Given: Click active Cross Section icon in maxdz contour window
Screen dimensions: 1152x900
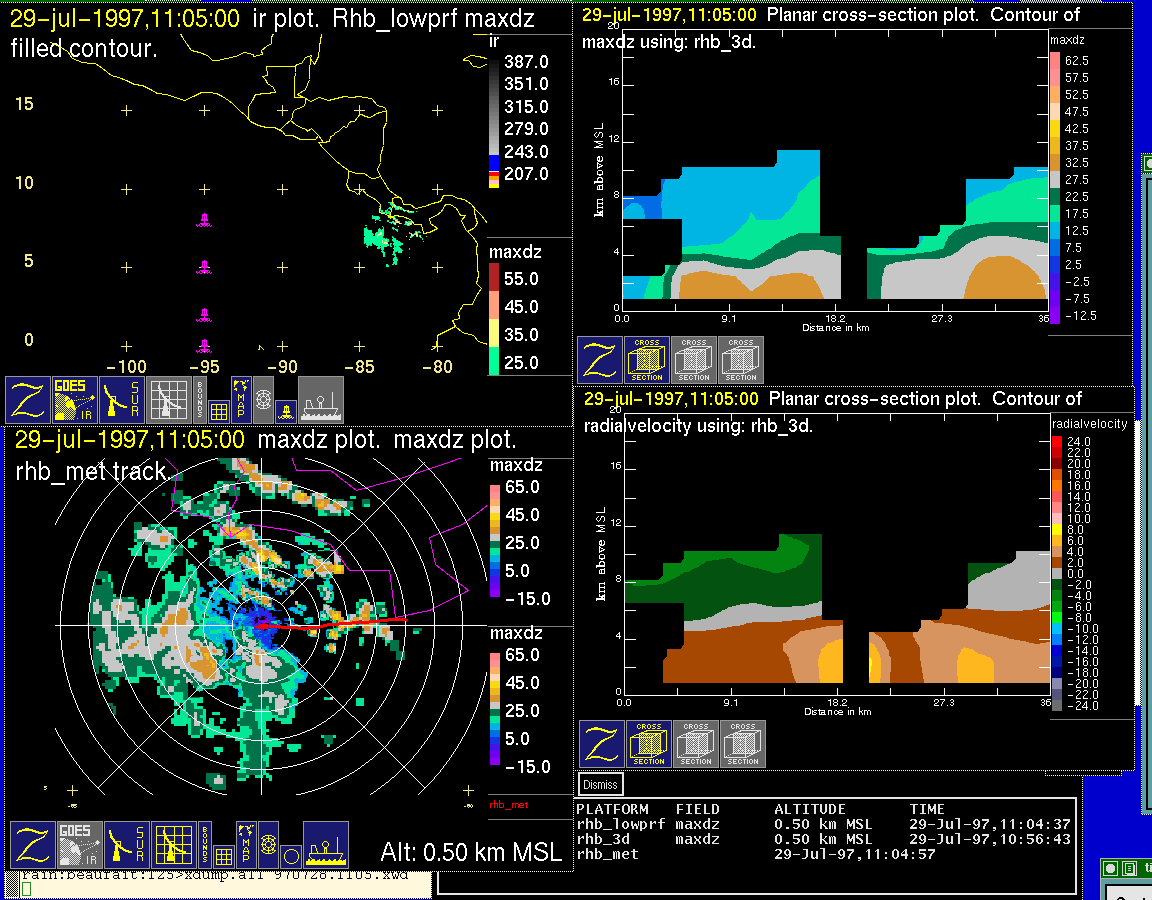Looking at the screenshot, I should 647,360.
